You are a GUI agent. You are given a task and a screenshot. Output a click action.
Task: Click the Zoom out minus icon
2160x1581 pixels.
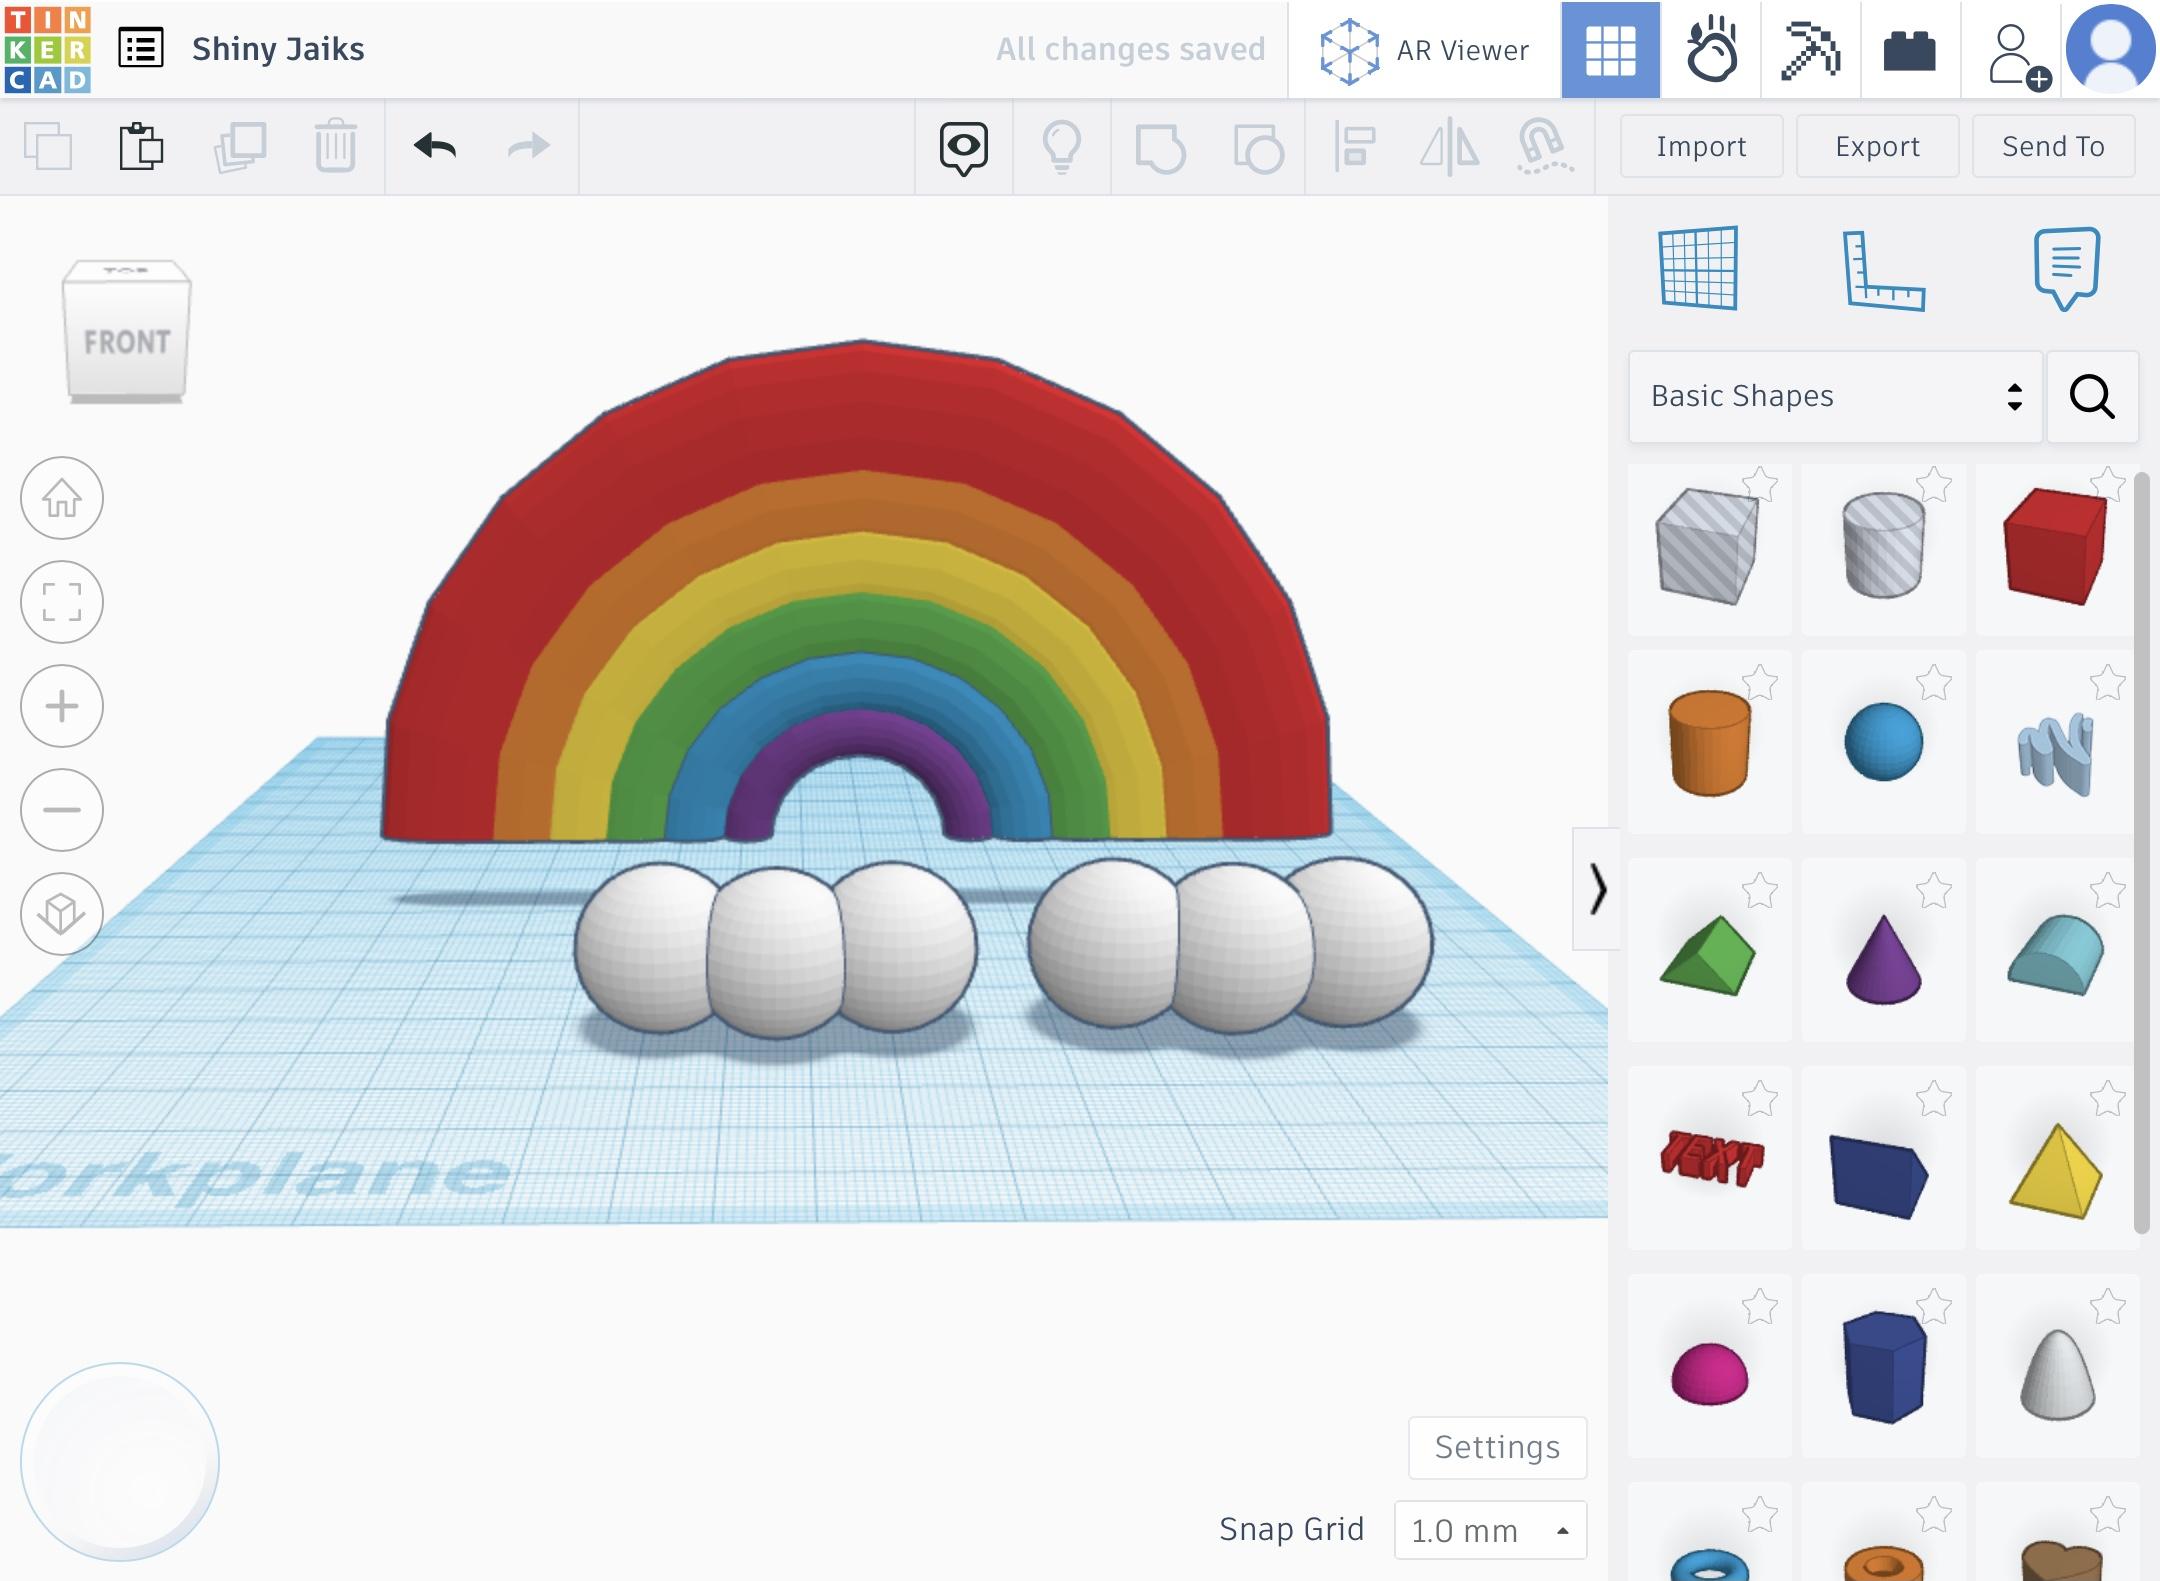click(x=62, y=810)
